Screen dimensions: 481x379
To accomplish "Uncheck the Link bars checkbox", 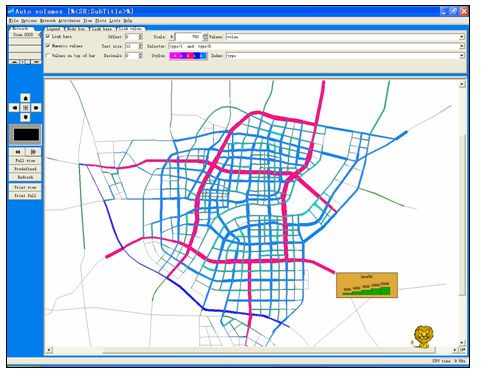I will (48, 36).
